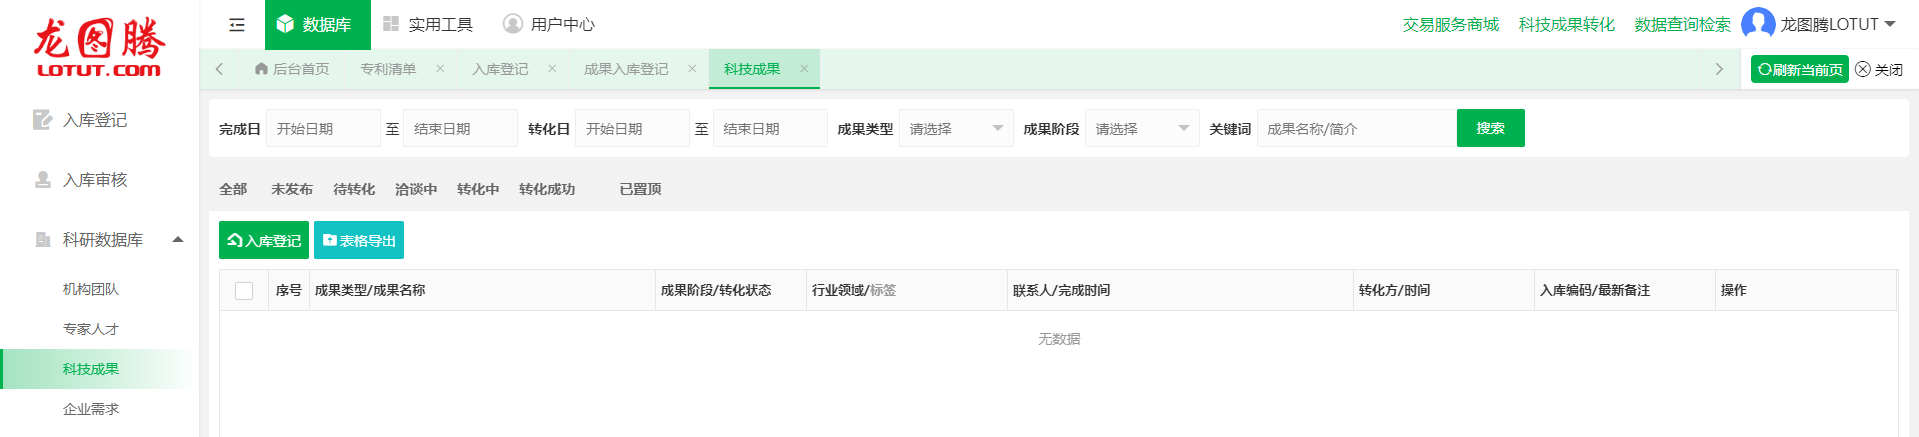Switch to the 入库登记 tab
The height and width of the screenshot is (437, 1919).
tap(500, 69)
